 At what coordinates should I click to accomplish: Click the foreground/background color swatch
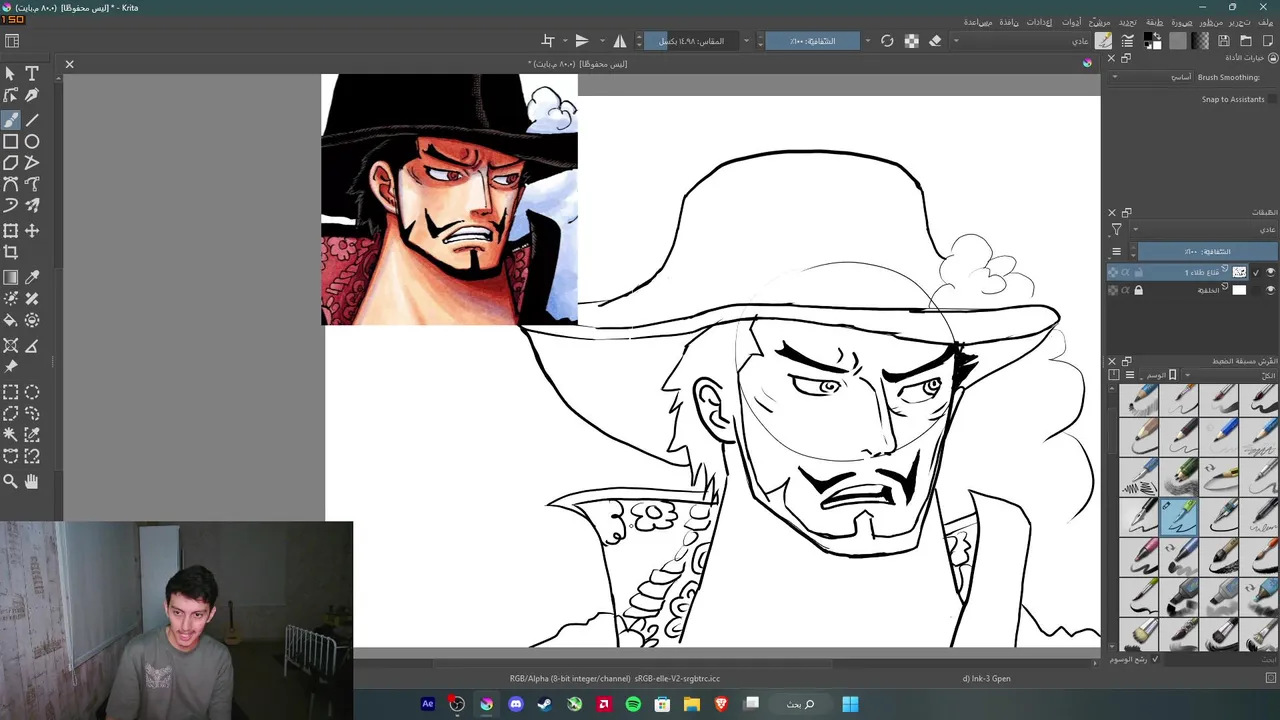pyautogui.click(x=1152, y=41)
